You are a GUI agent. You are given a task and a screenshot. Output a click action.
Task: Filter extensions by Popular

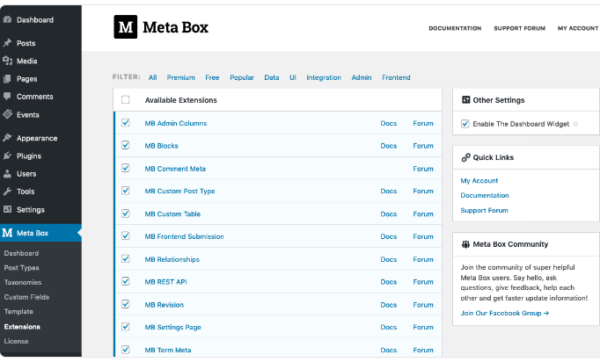(242, 77)
